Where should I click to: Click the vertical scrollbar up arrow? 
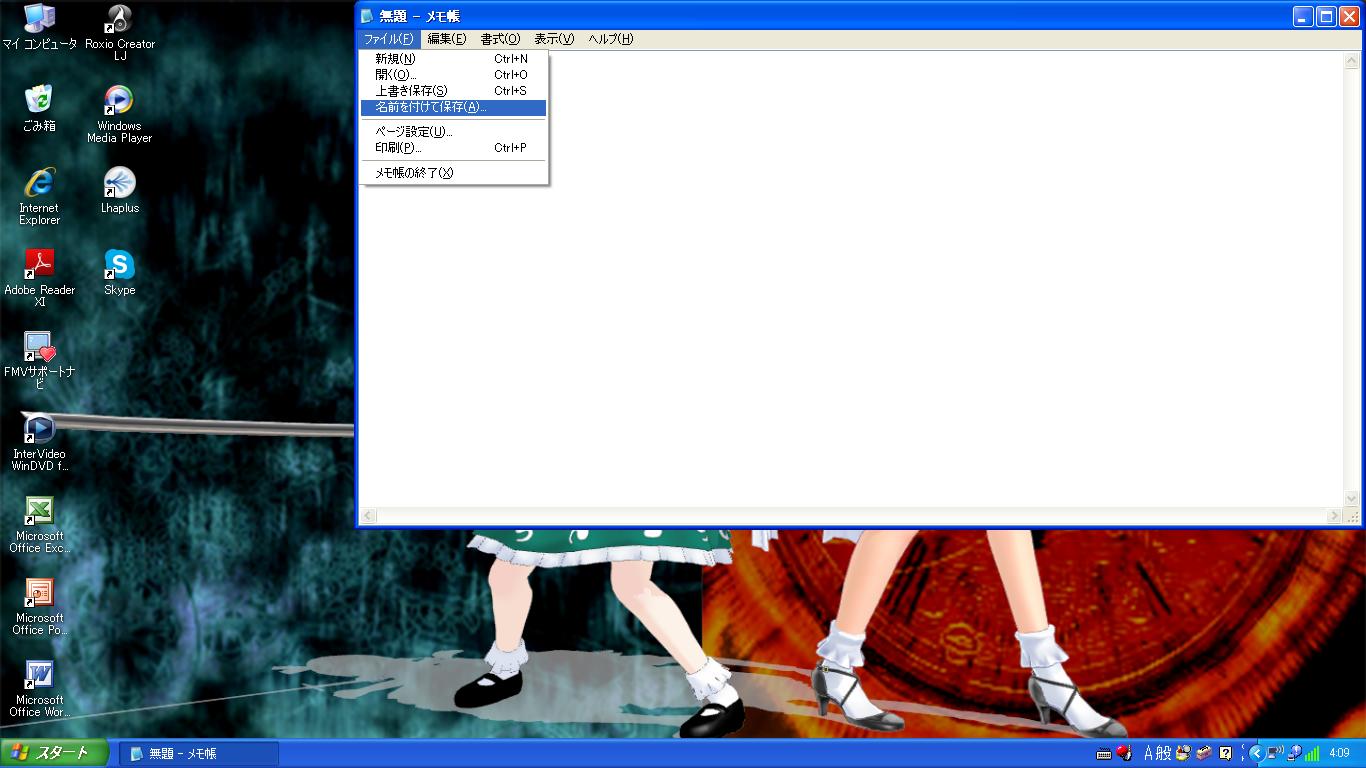coord(1352,60)
